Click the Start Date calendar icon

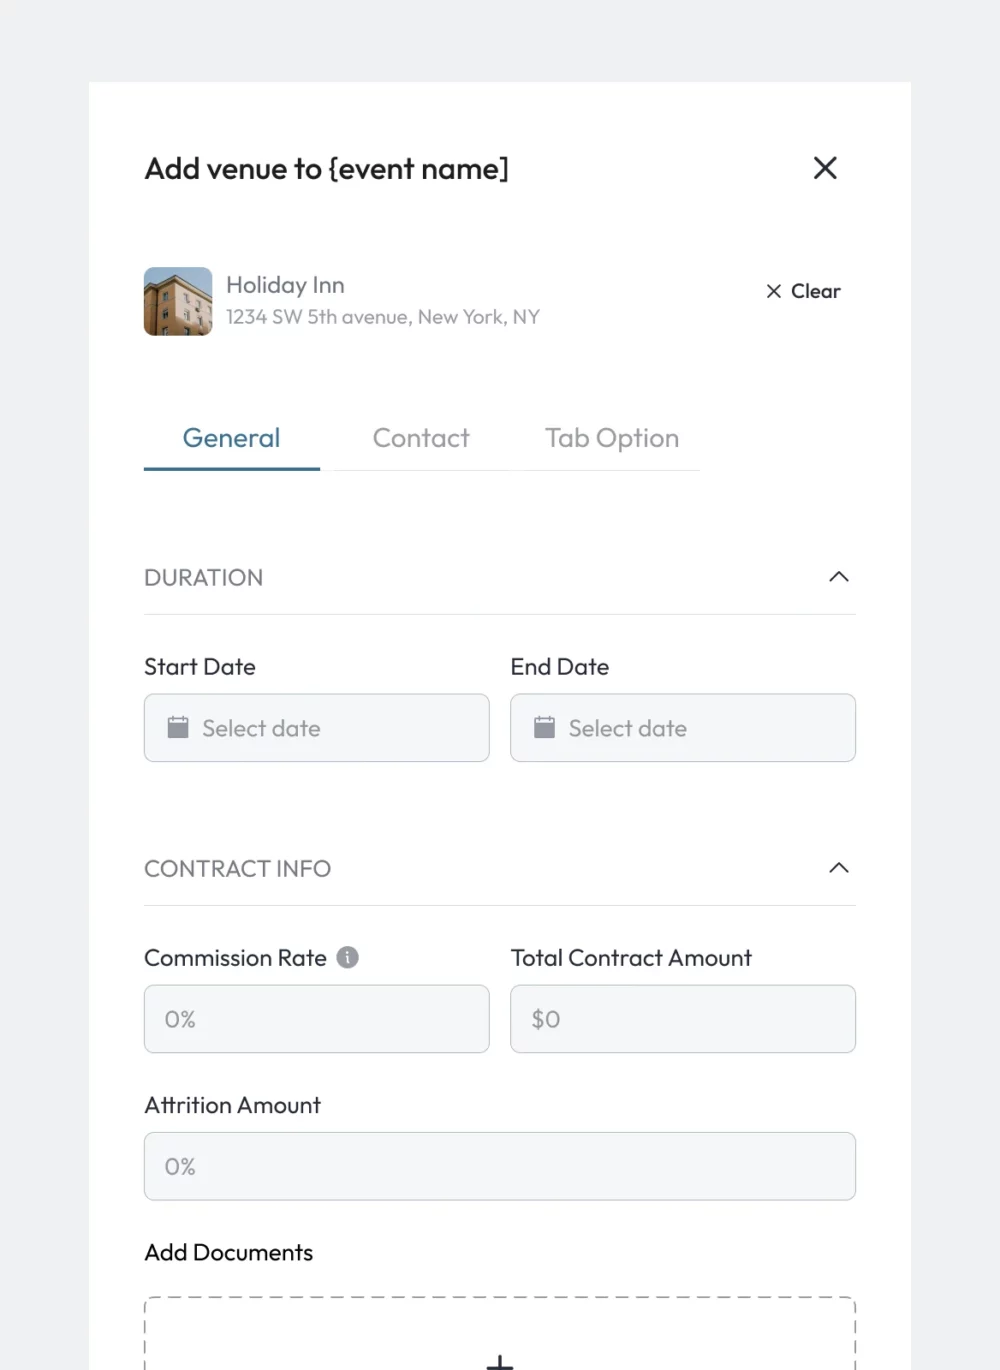178,727
